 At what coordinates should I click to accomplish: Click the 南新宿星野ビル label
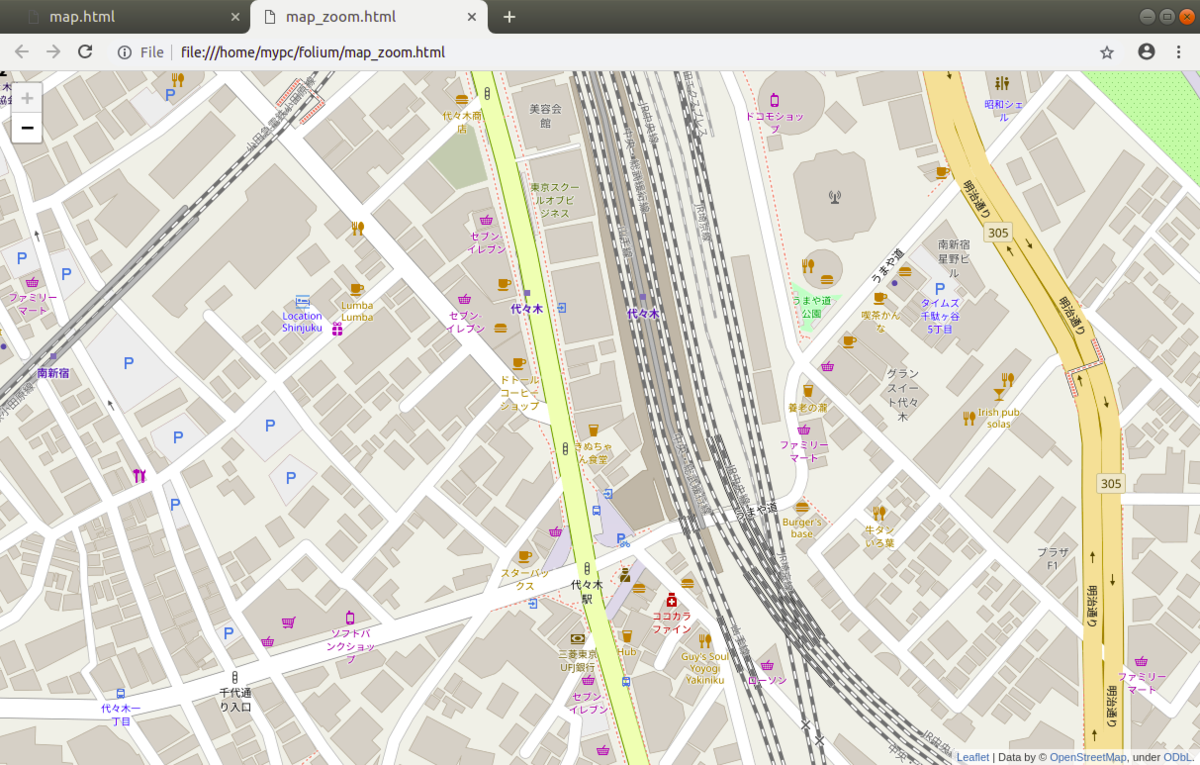pyautogui.click(x=953, y=258)
